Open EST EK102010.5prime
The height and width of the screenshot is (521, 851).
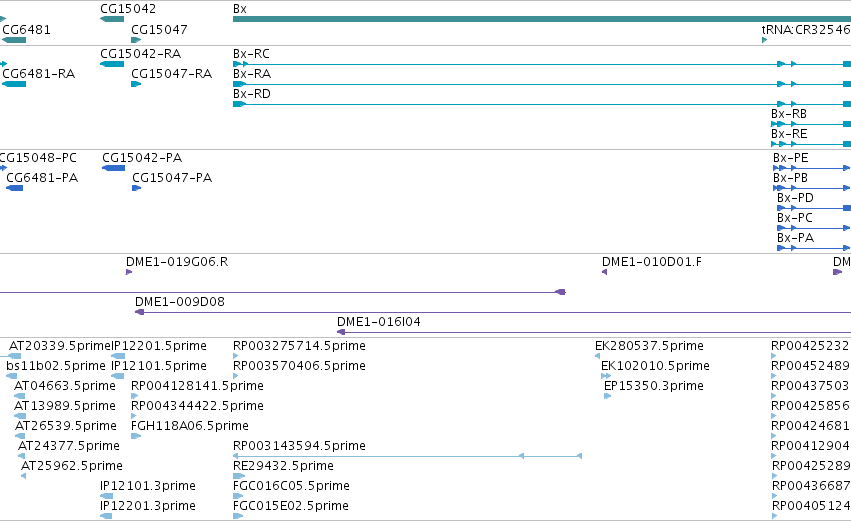(x=655, y=366)
